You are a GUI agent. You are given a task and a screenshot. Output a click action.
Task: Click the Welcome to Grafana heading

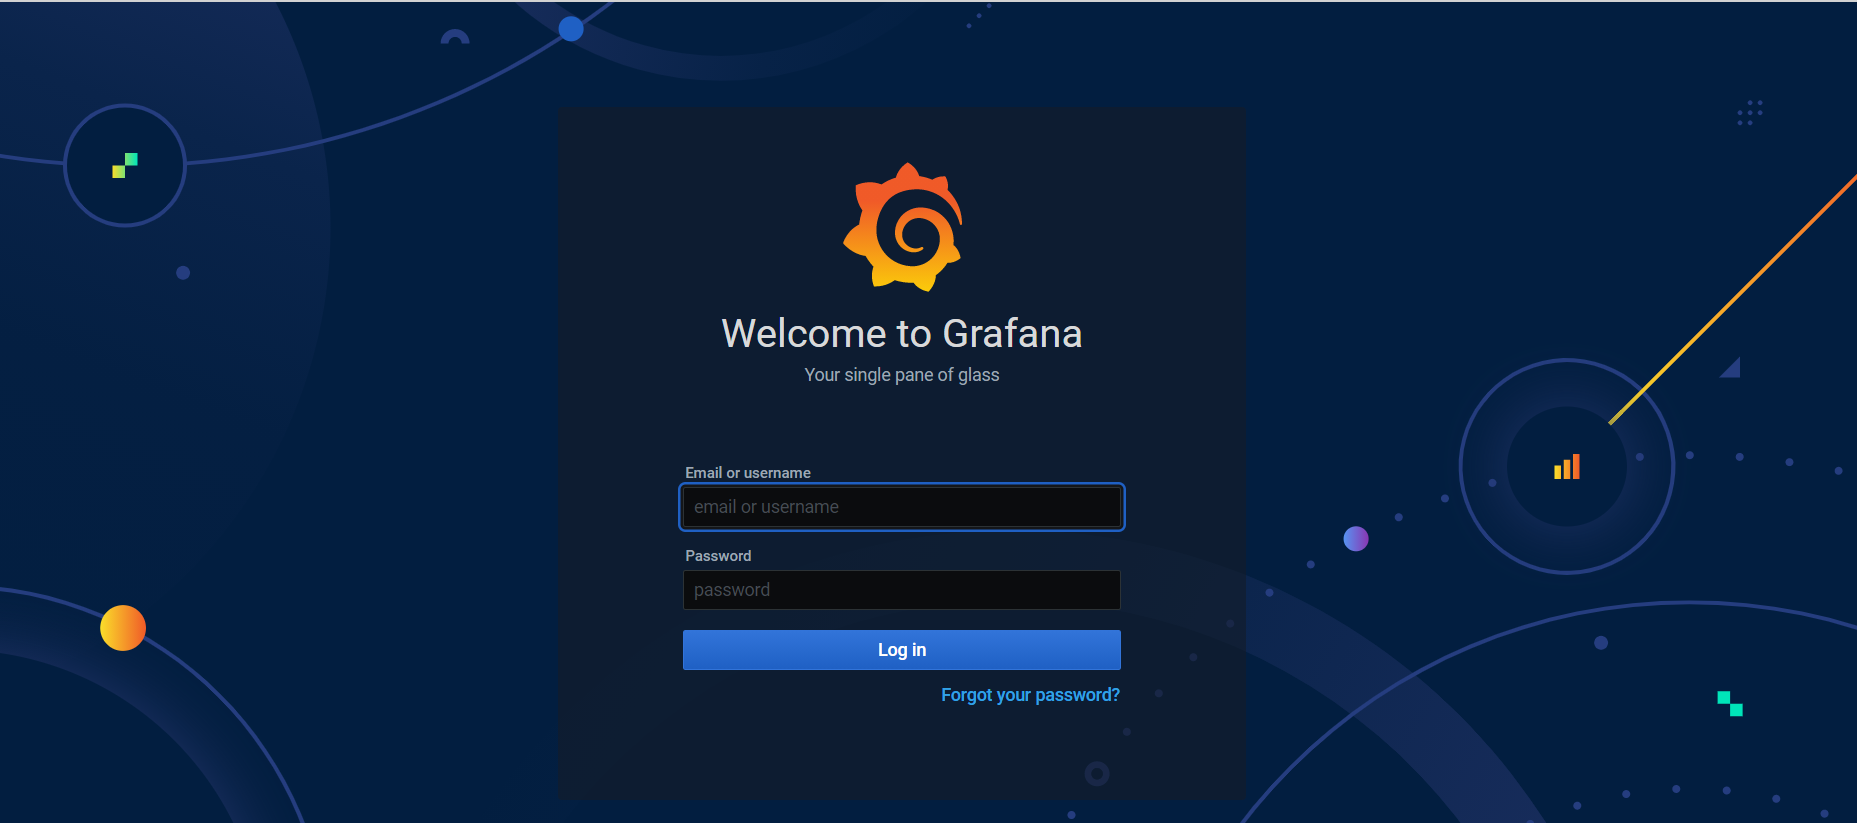[902, 333]
